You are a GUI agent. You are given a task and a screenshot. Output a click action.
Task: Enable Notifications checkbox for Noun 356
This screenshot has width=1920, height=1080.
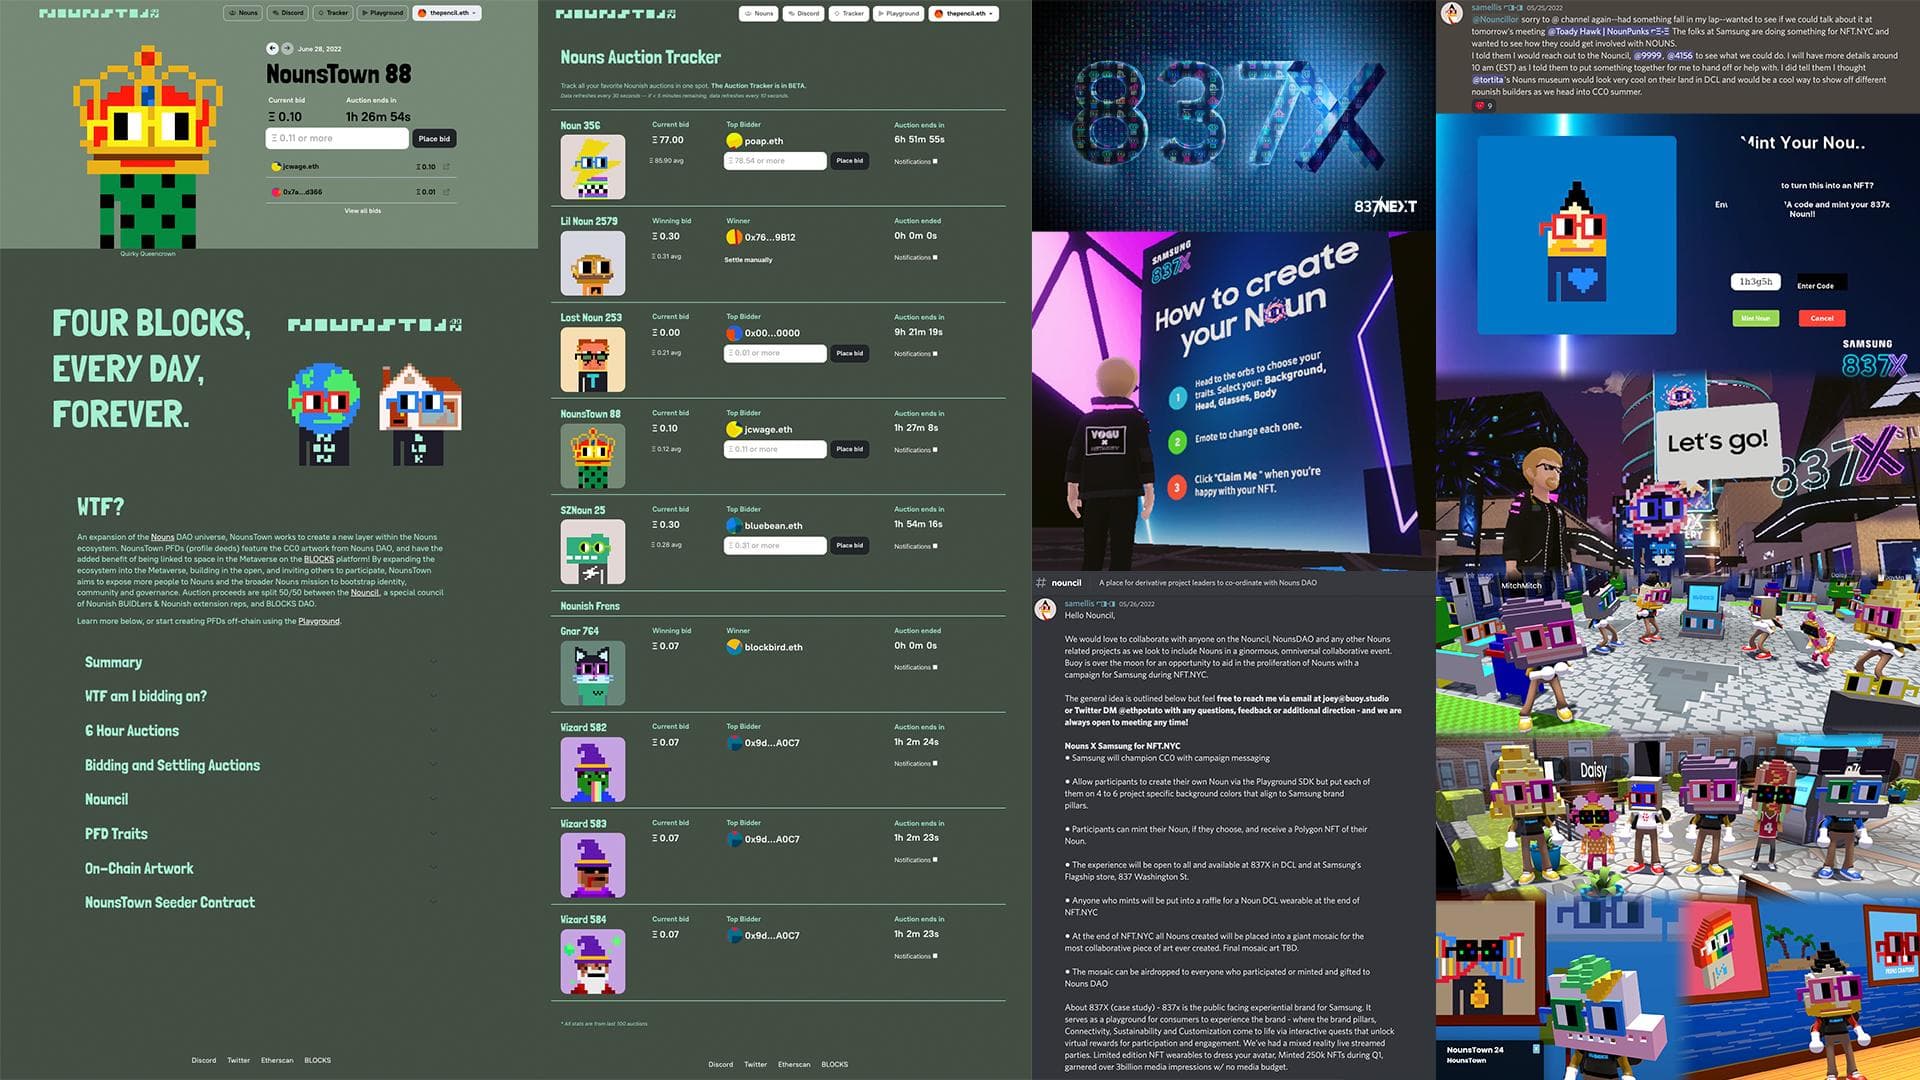pyautogui.click(x=935, y=161)
